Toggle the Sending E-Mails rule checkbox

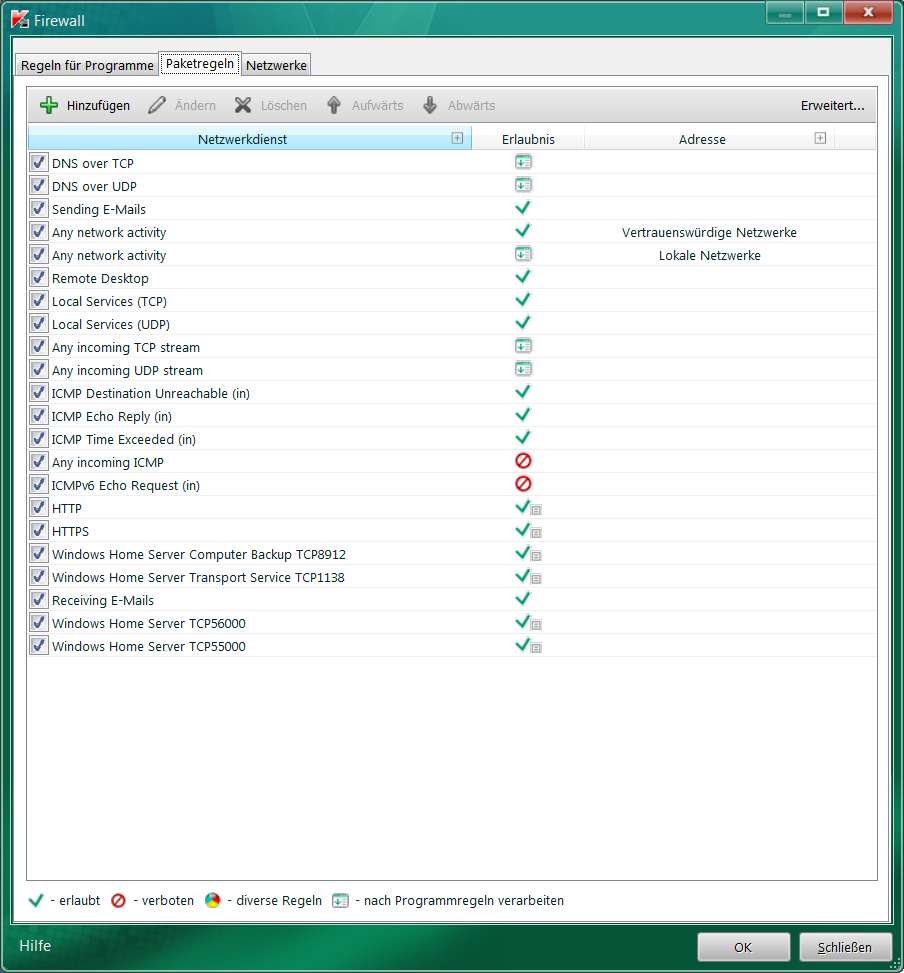(x=38, y=208)
